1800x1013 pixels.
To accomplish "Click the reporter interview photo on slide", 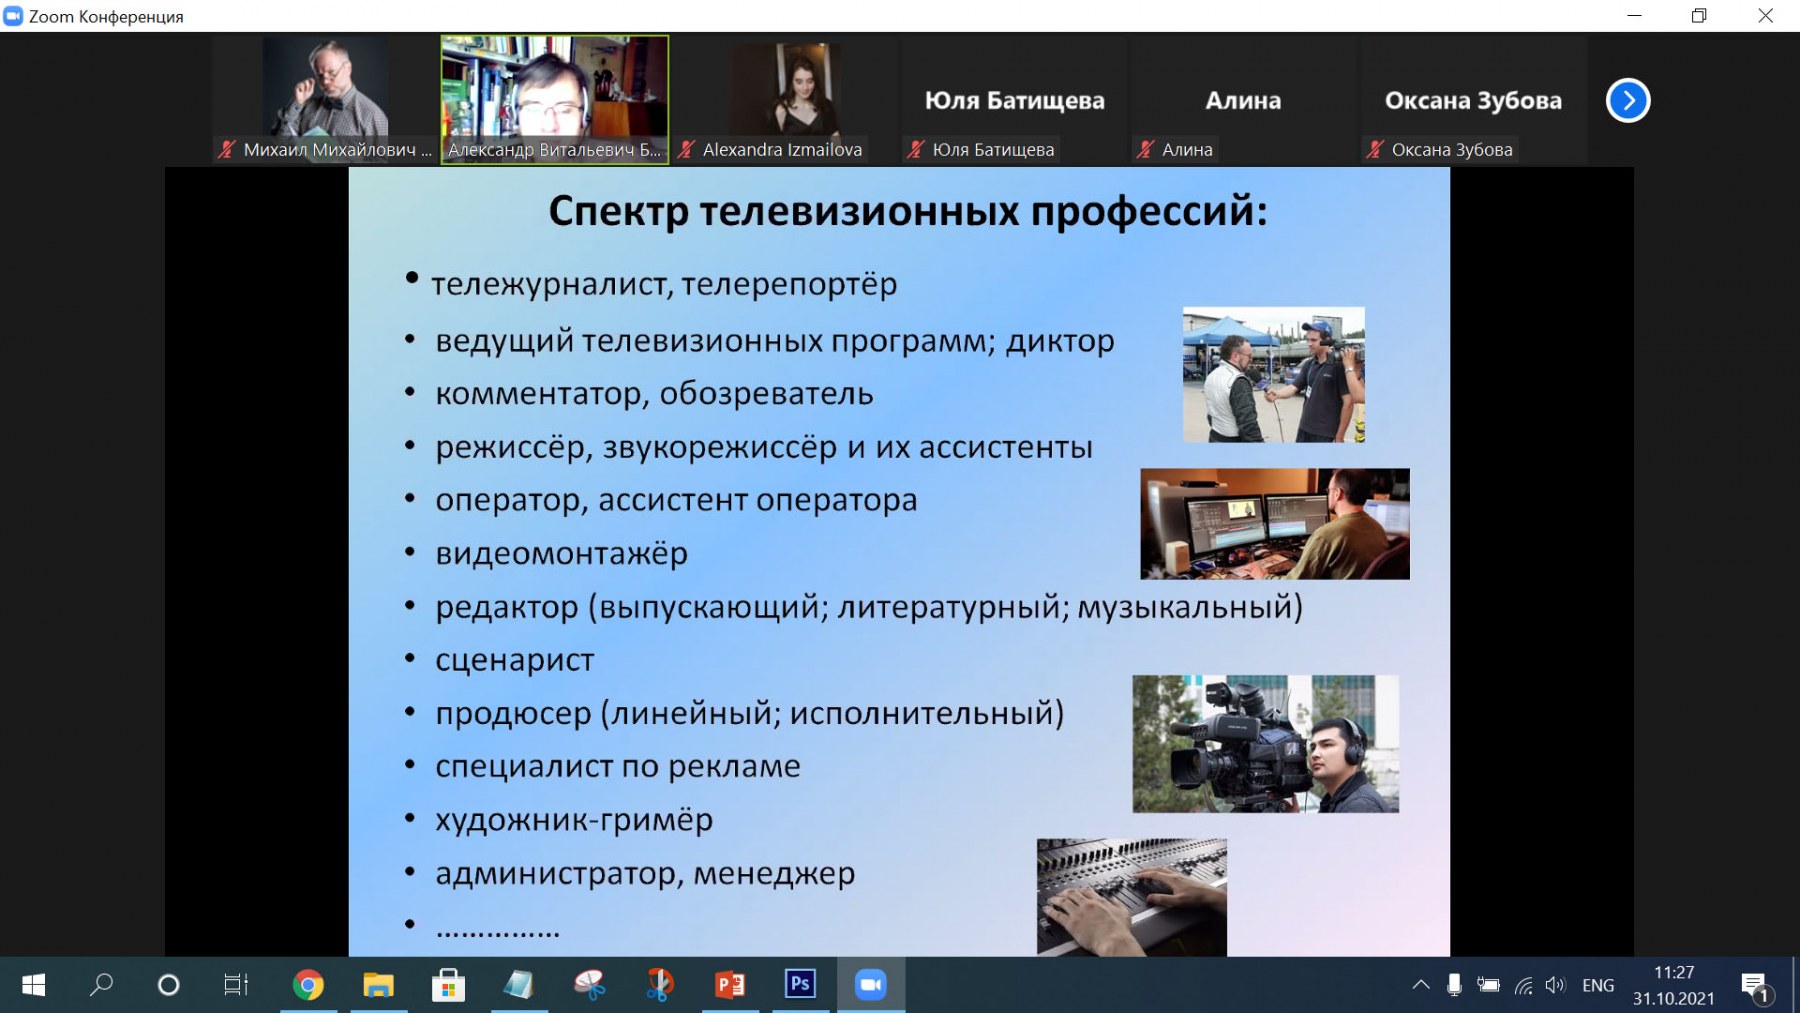I will point(1273,375).
